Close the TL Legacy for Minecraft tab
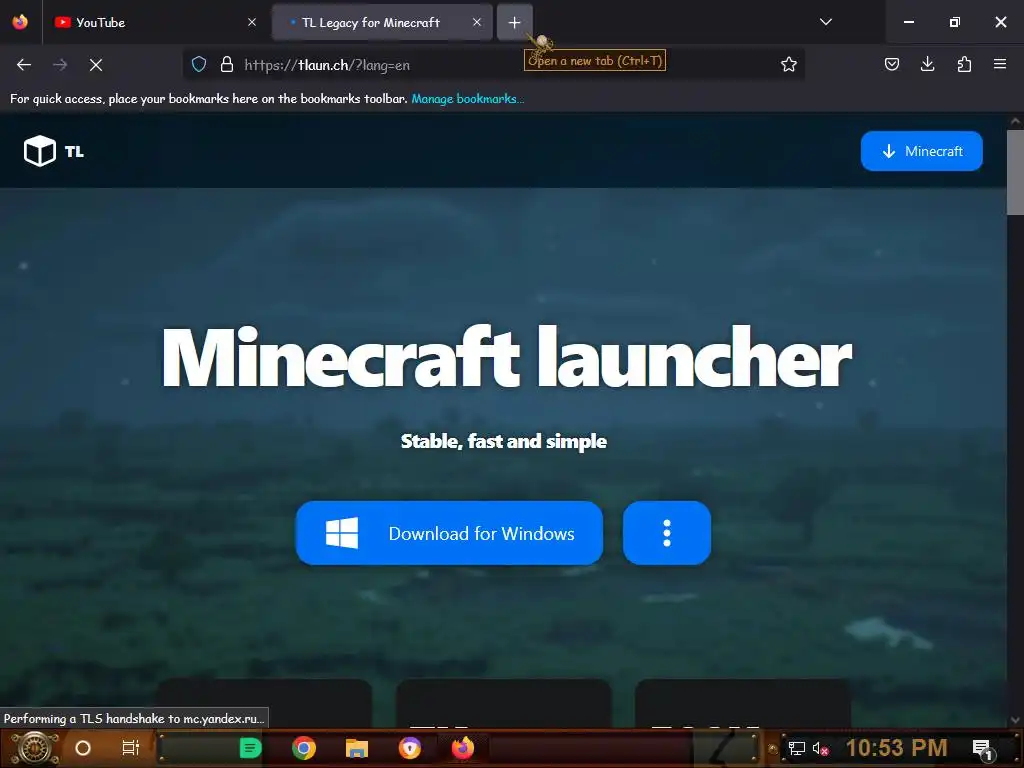Image resolution: width=1024 pixels, height=768 pixels. tap(477, 22)
